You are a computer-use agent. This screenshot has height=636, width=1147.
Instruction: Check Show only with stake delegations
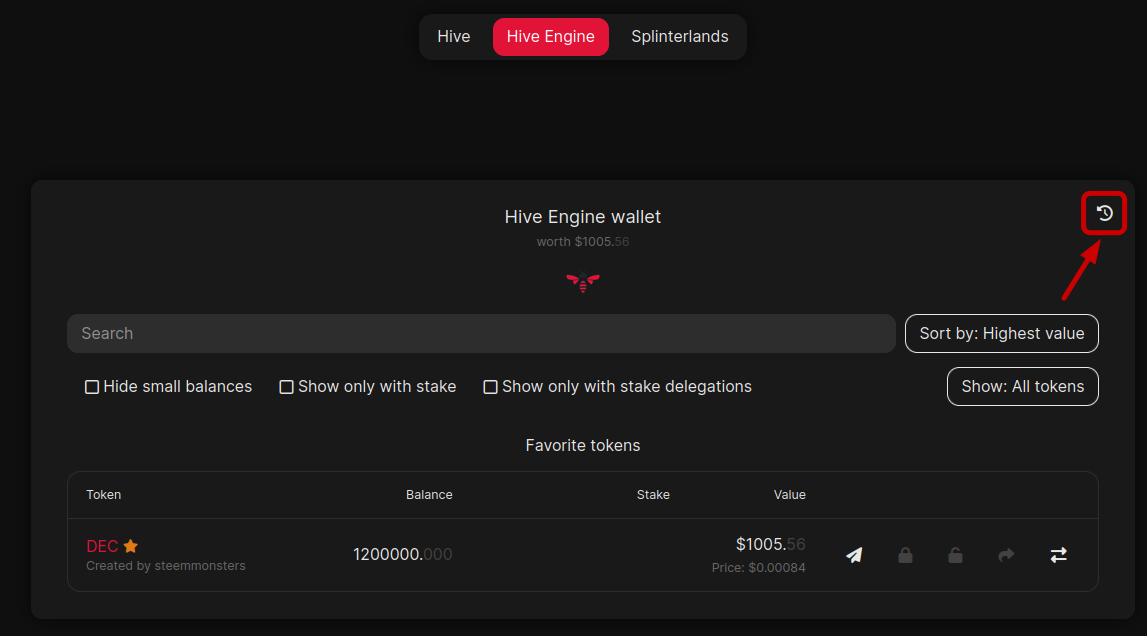(491, 387)
